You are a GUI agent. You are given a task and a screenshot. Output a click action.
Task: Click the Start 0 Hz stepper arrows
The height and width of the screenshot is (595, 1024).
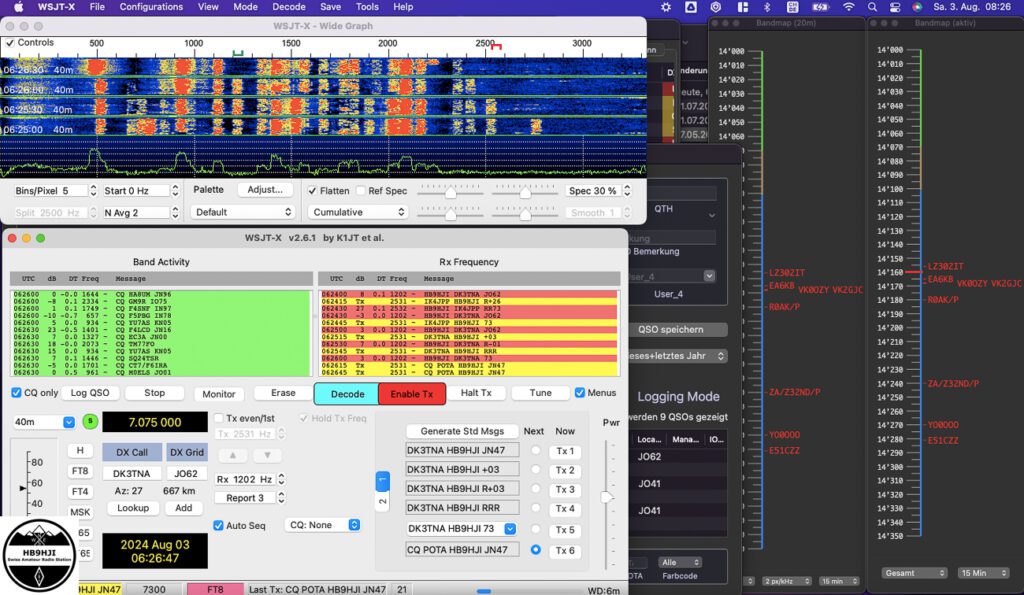point(175,191)
